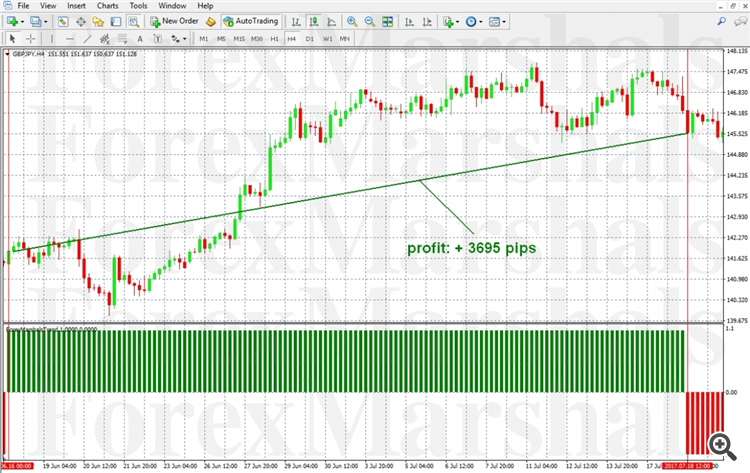Image resolution: width=750 pixels, height=473 pixels.
Task: Open the Window menu
Action: click(172, 6)
